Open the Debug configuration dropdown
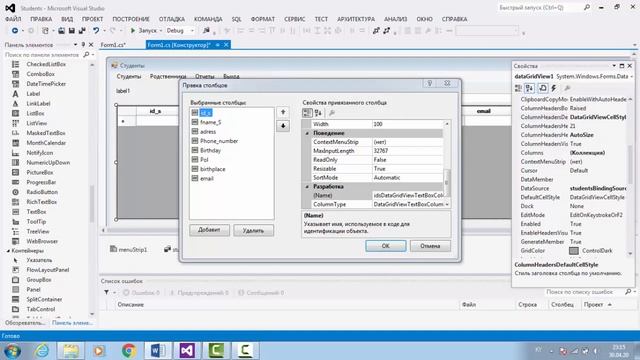 pyautogui.click(x=192, y=31)
